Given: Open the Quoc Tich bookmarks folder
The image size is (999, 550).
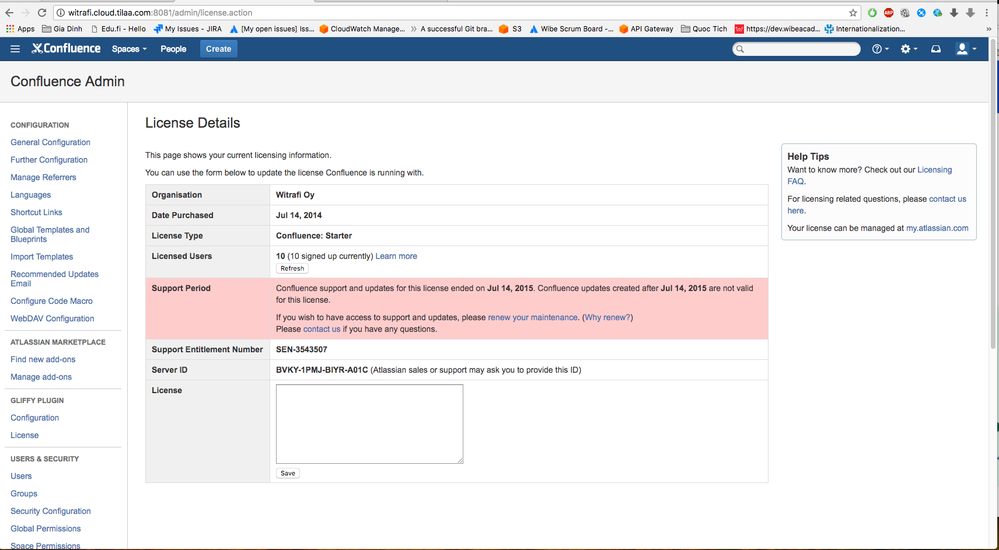Looking at the screenshot, I should point(704,29).
